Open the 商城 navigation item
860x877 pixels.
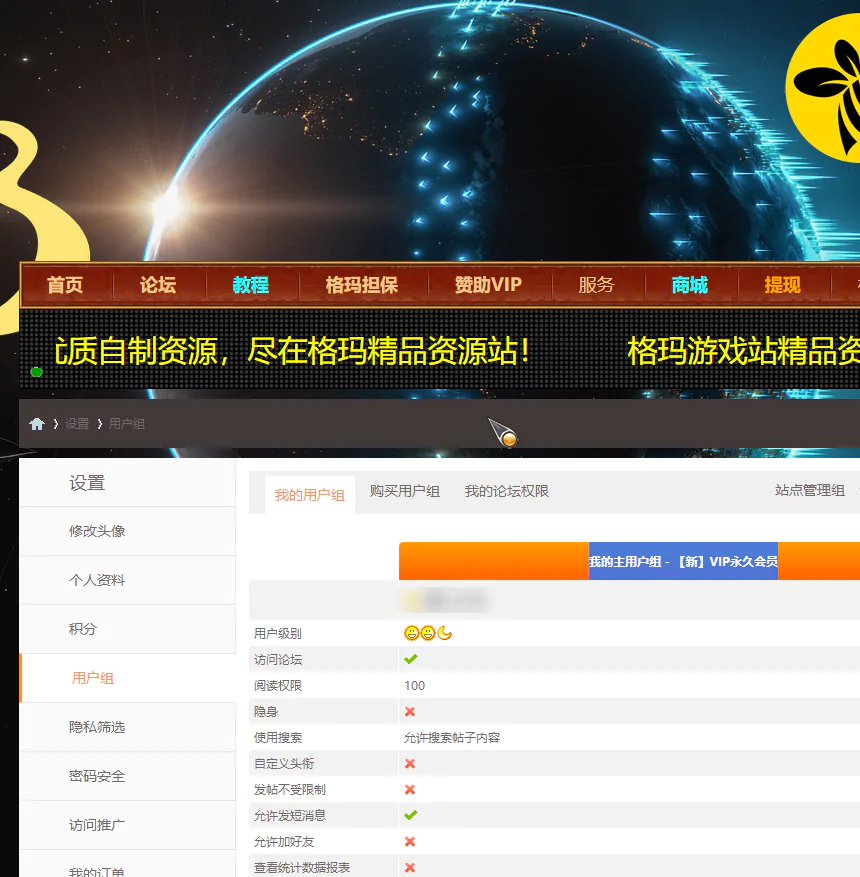tap(690, 285)
